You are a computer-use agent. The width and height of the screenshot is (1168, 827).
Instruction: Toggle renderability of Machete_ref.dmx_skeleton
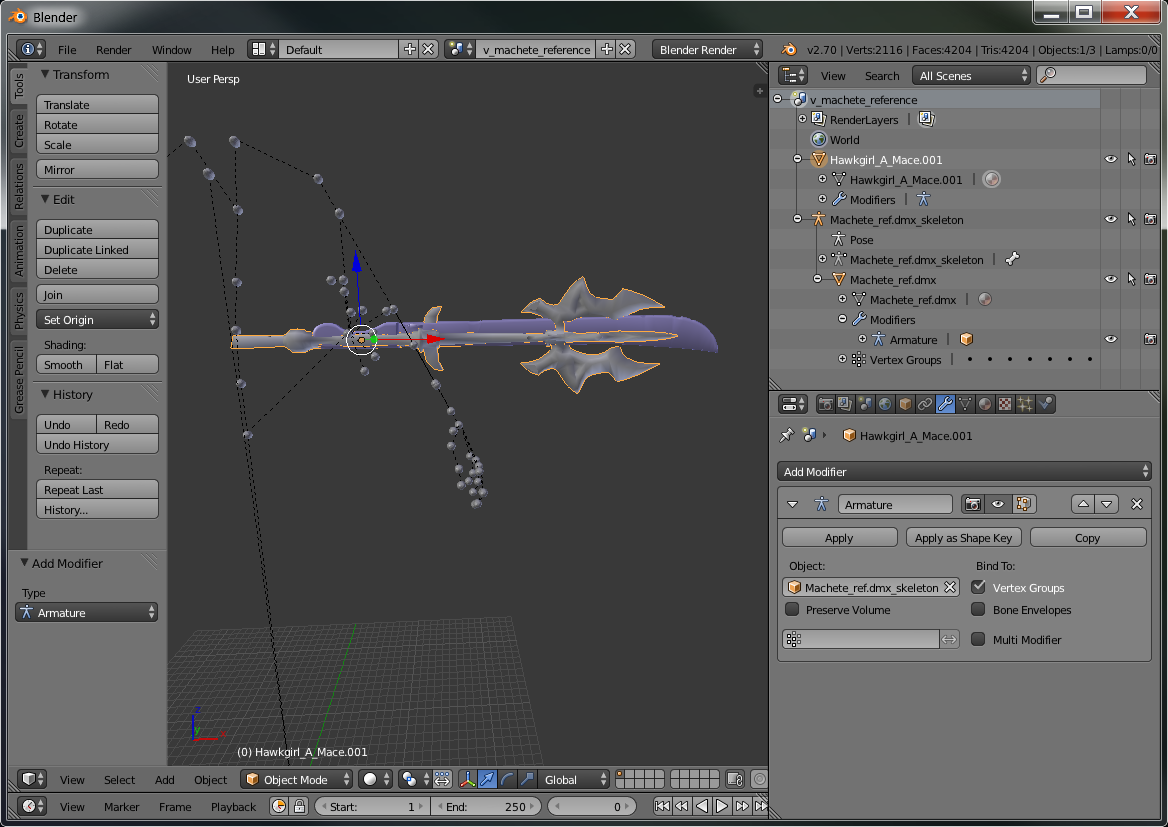coord(1151,219)
